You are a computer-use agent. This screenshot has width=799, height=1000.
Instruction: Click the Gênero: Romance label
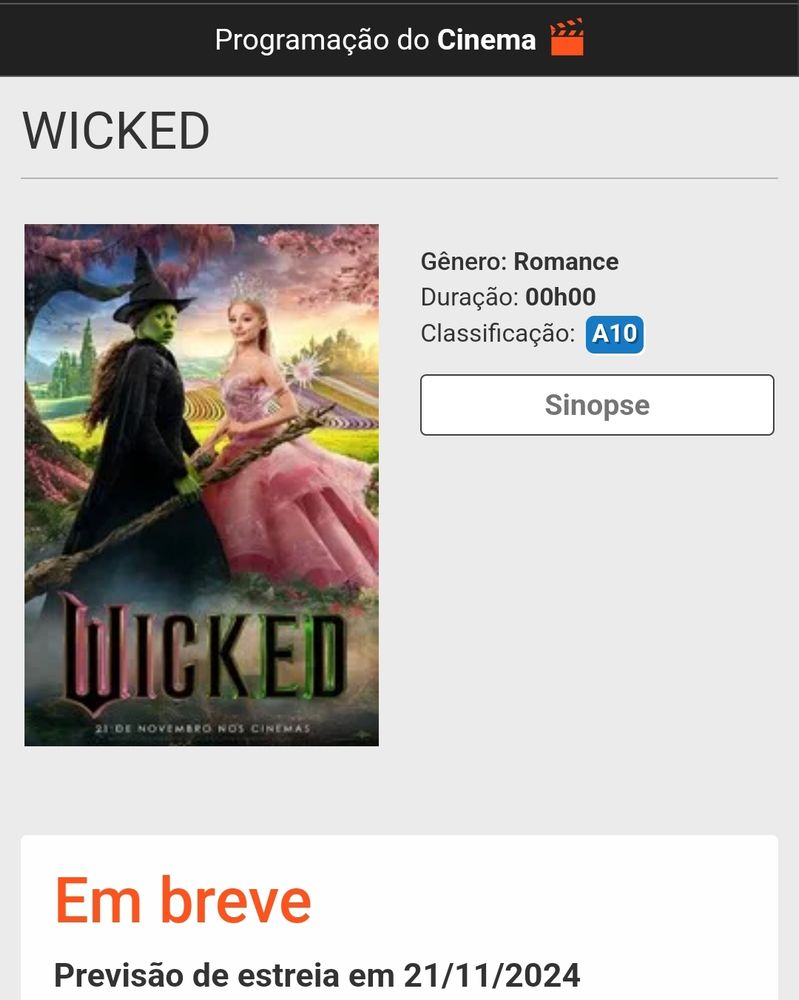pyautogui.click(x=519, y=261)
